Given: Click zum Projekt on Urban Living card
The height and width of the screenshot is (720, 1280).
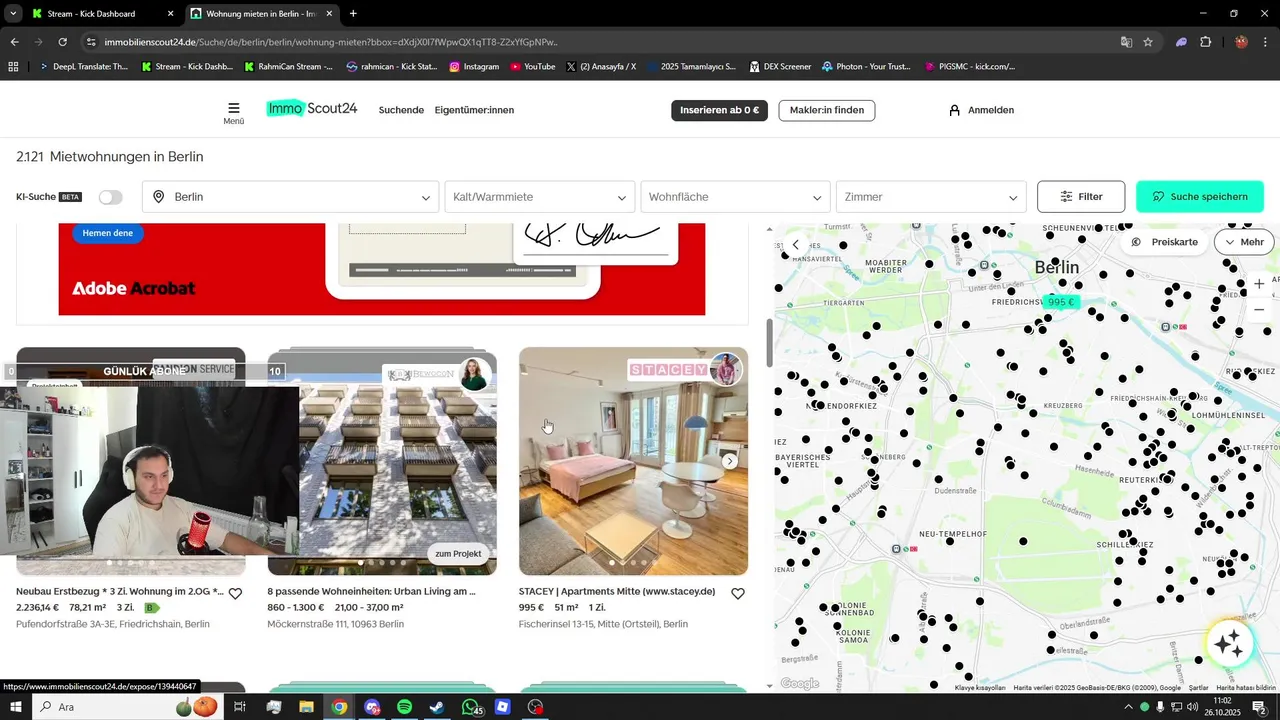Looking at the screenshot, I should click(x=458, y=554).
